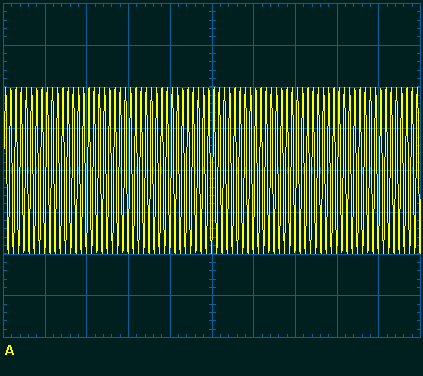
Task: Click the top-left corner of the grid
Action: pyautogui.click(x=4, y=4)
